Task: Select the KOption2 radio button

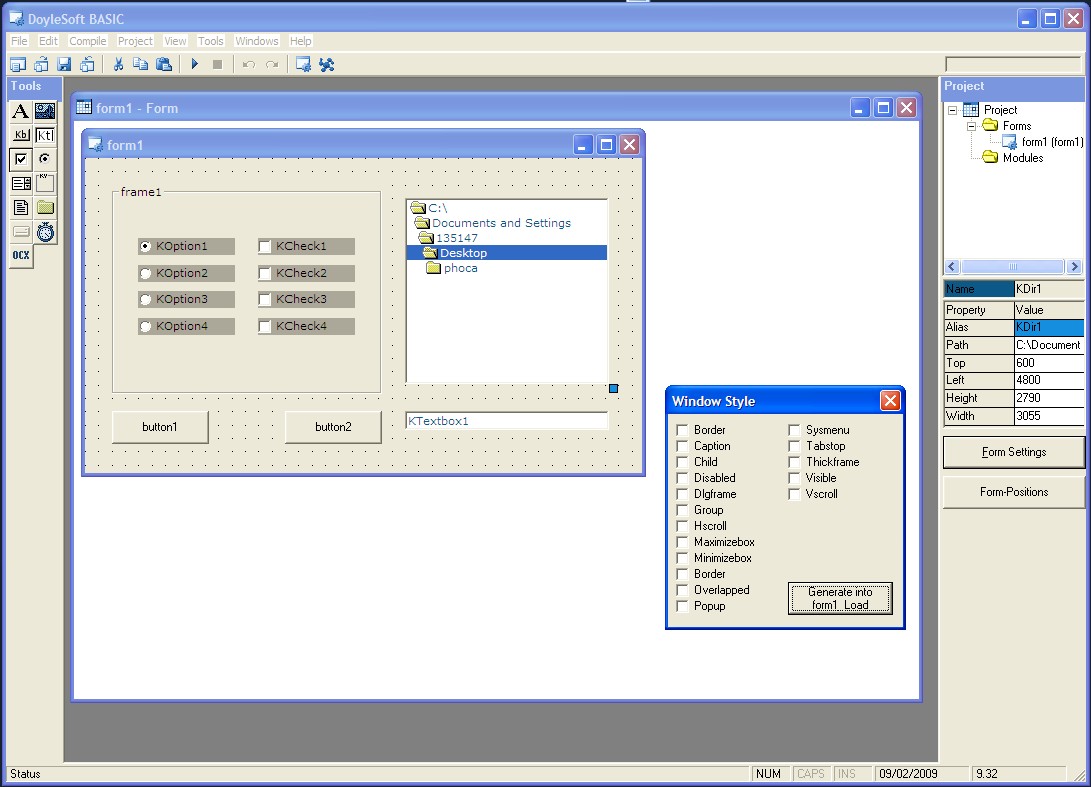Action: coord(145,273)
